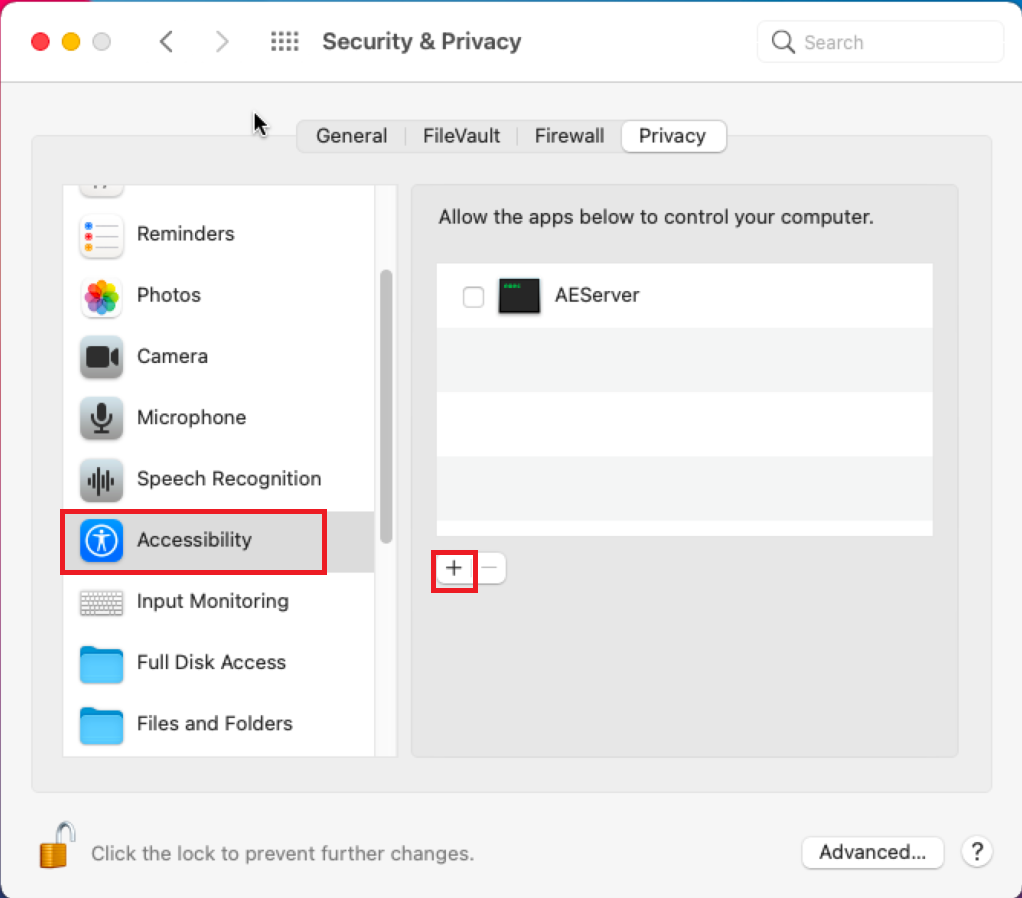
Task: Select Full Disk Access folder icon
Action: [101, 663]
